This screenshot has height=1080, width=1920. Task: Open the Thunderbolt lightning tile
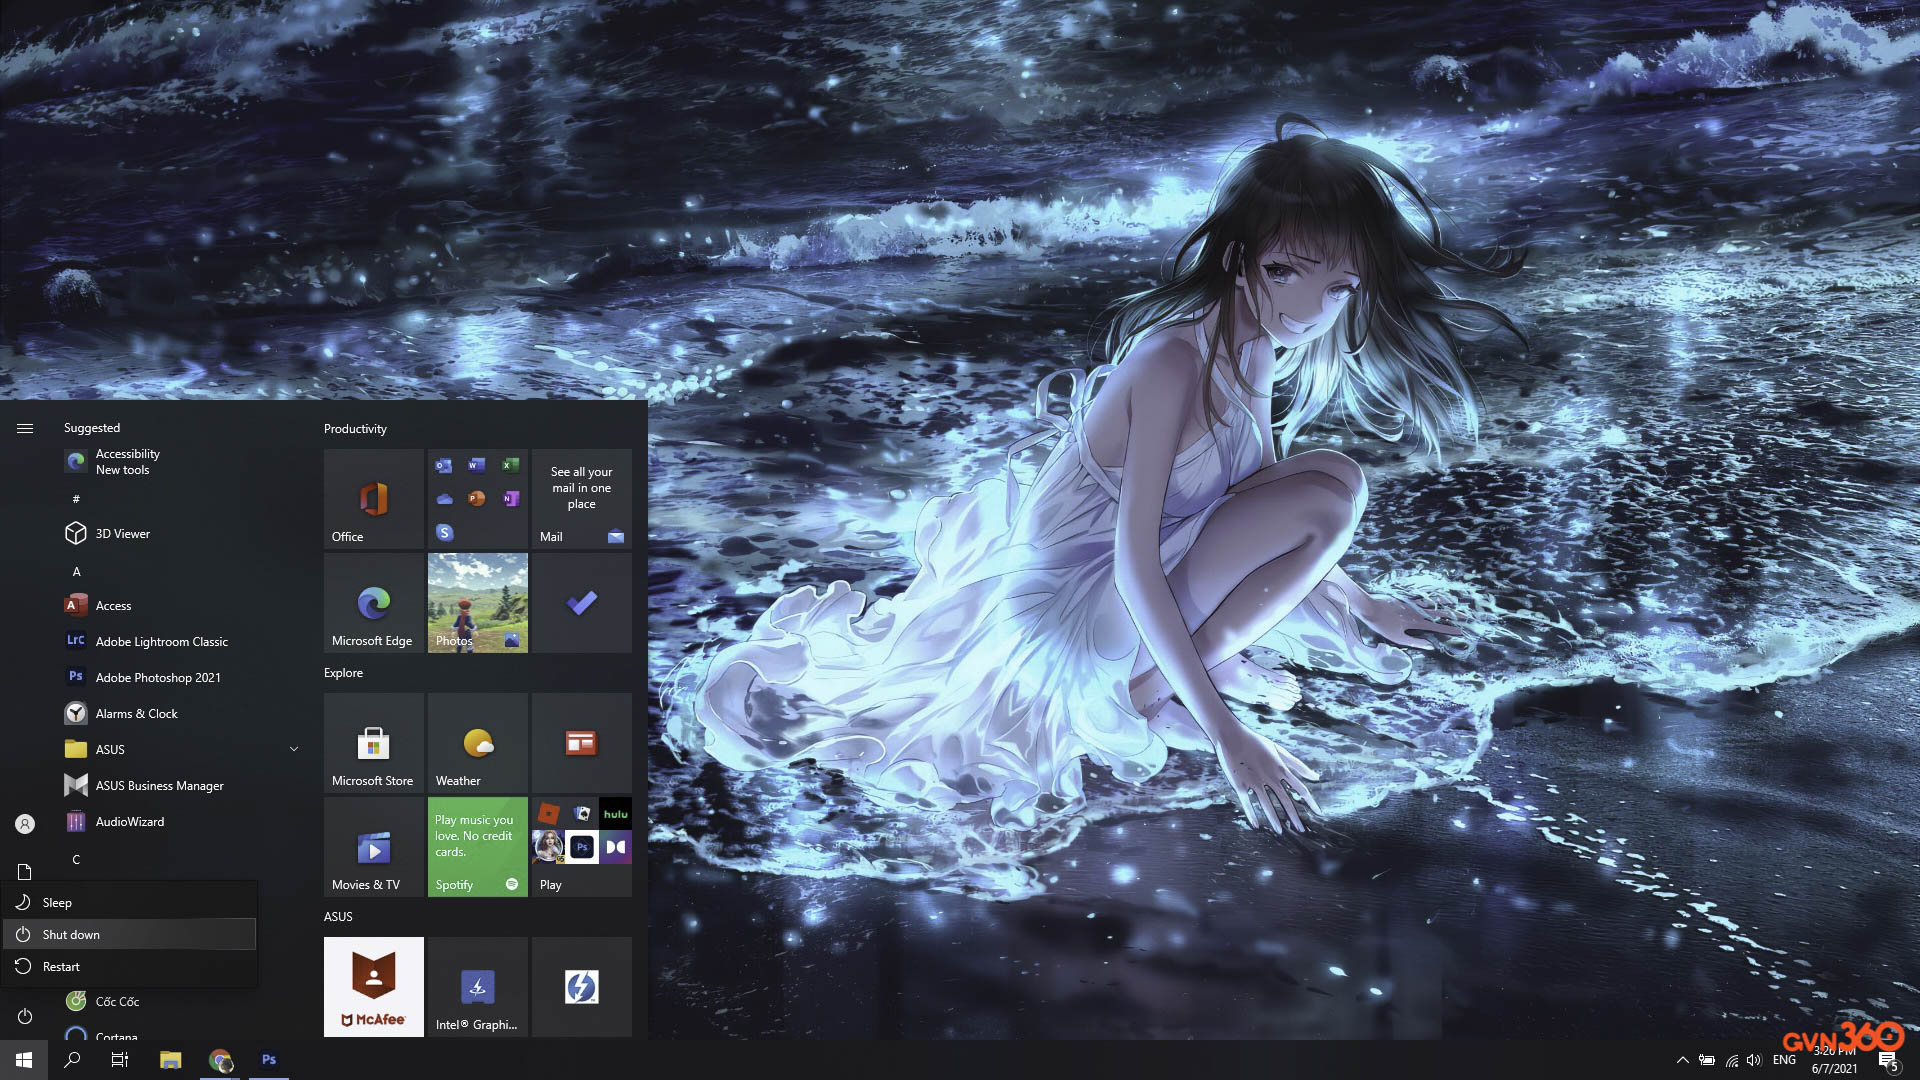[x=582, y=987]
